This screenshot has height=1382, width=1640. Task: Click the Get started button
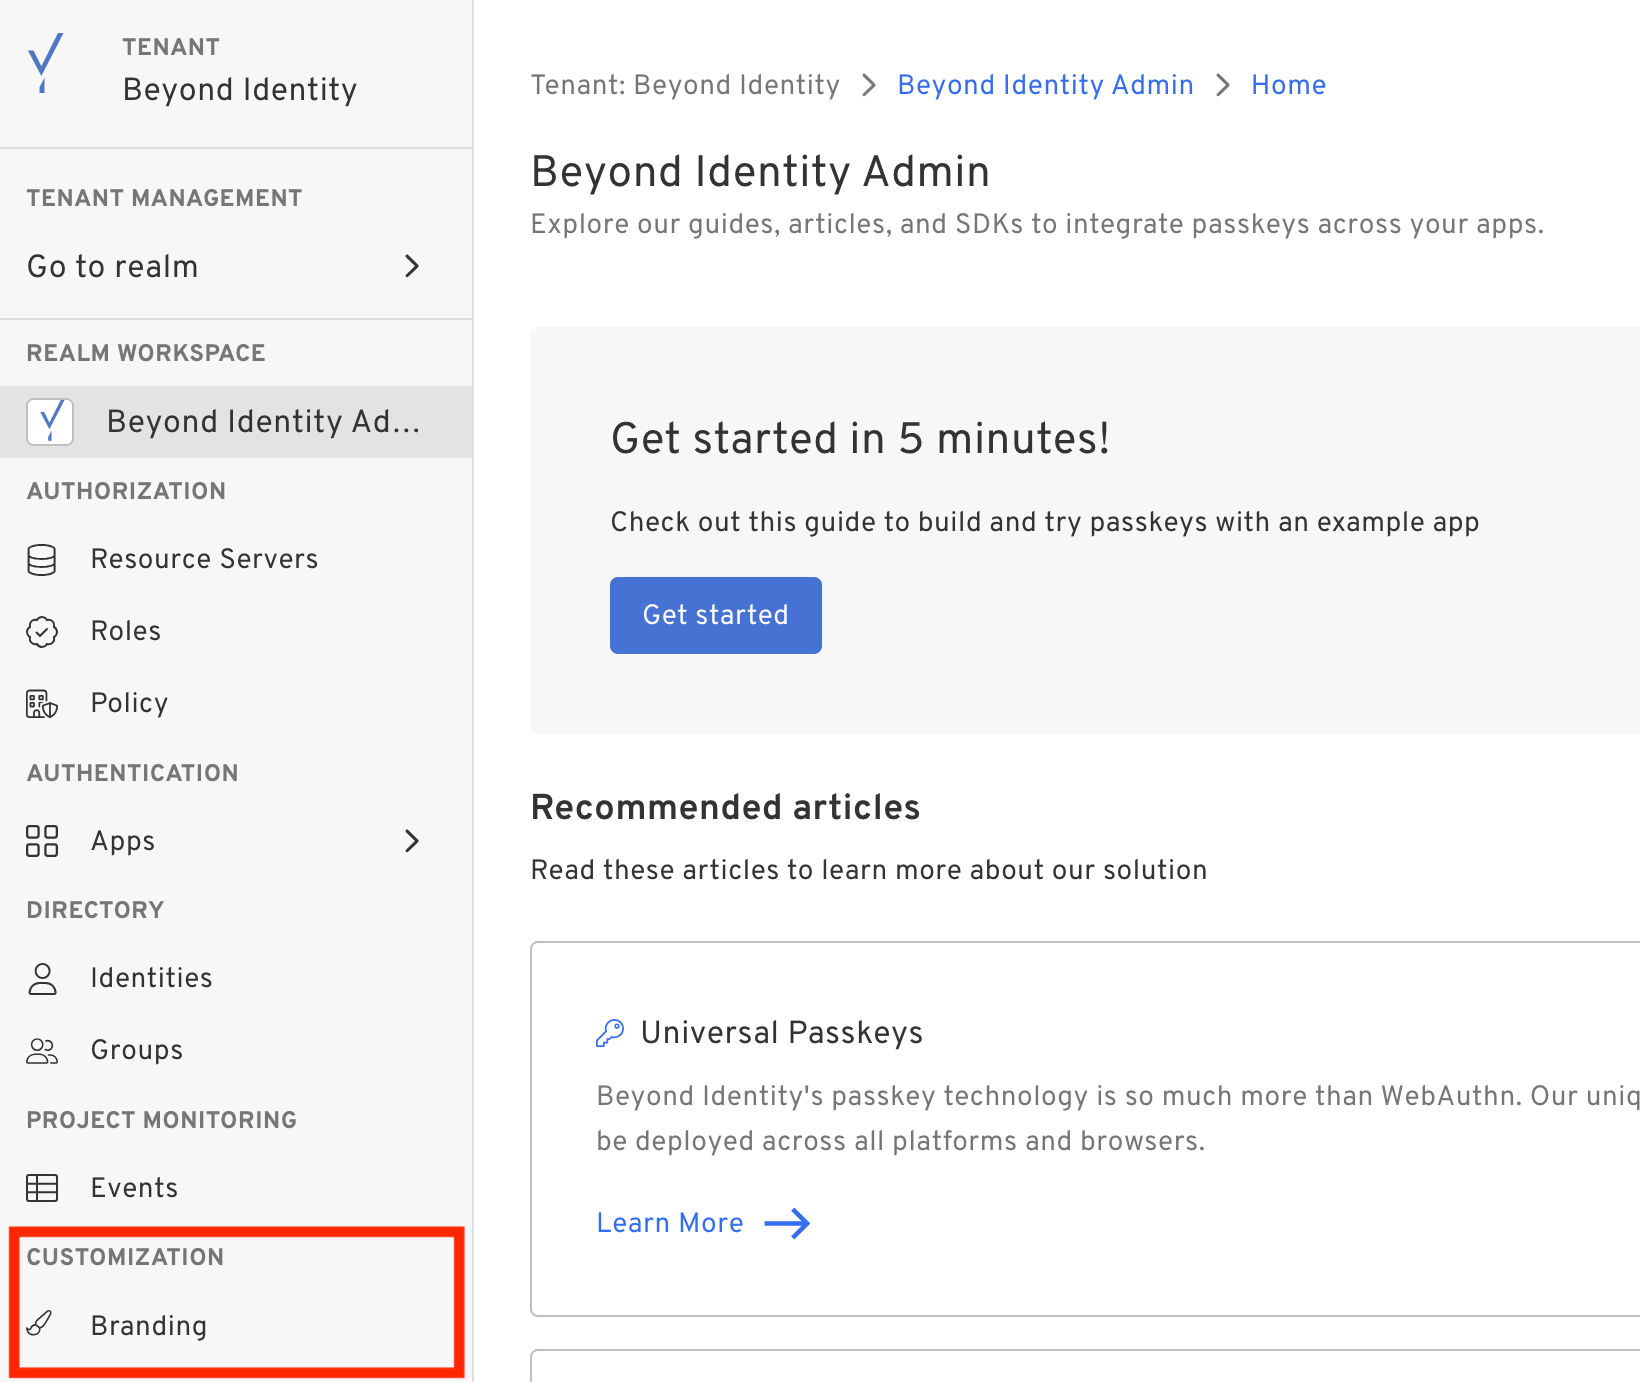point(716,615)
